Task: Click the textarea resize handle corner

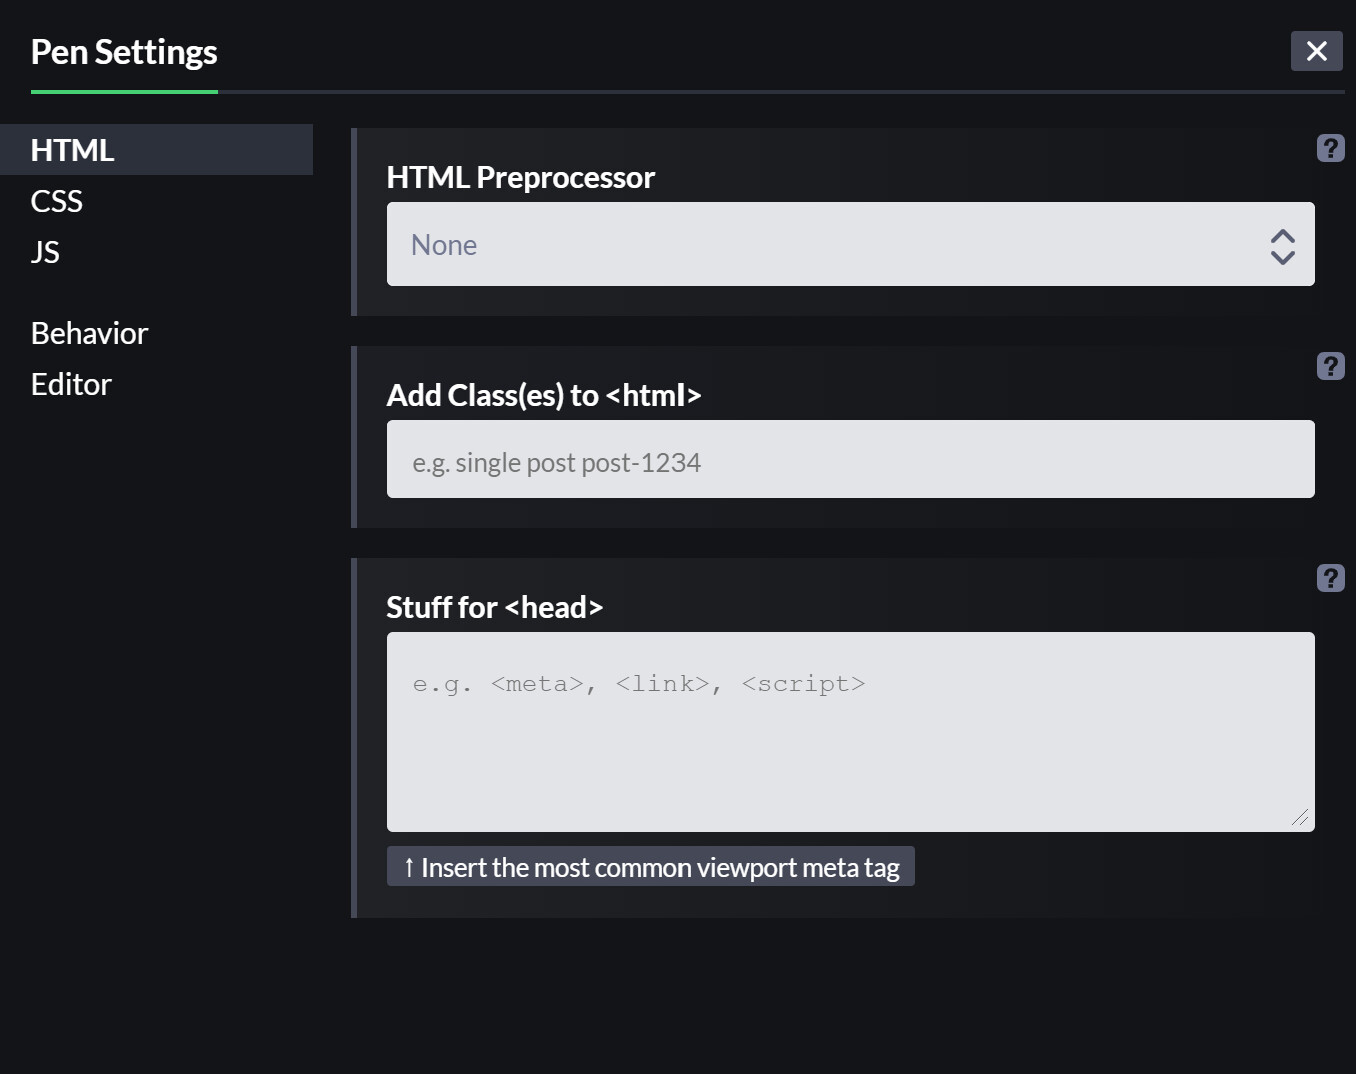Action: (1300, 817)
